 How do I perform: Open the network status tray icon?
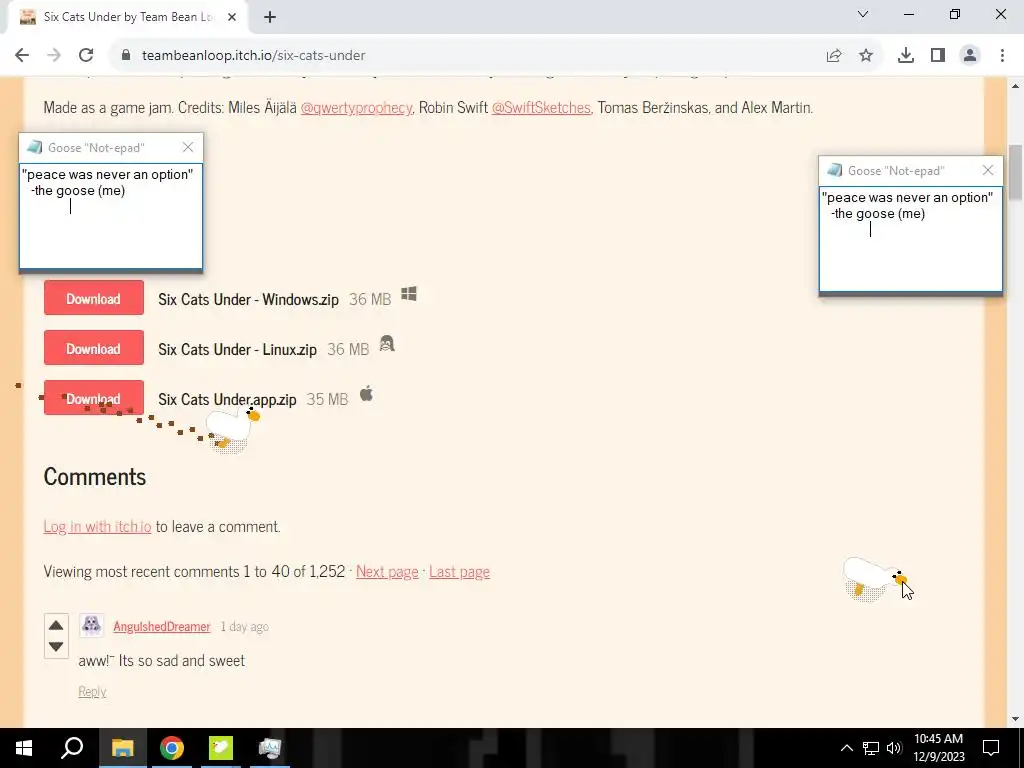[x=871, y=748]
